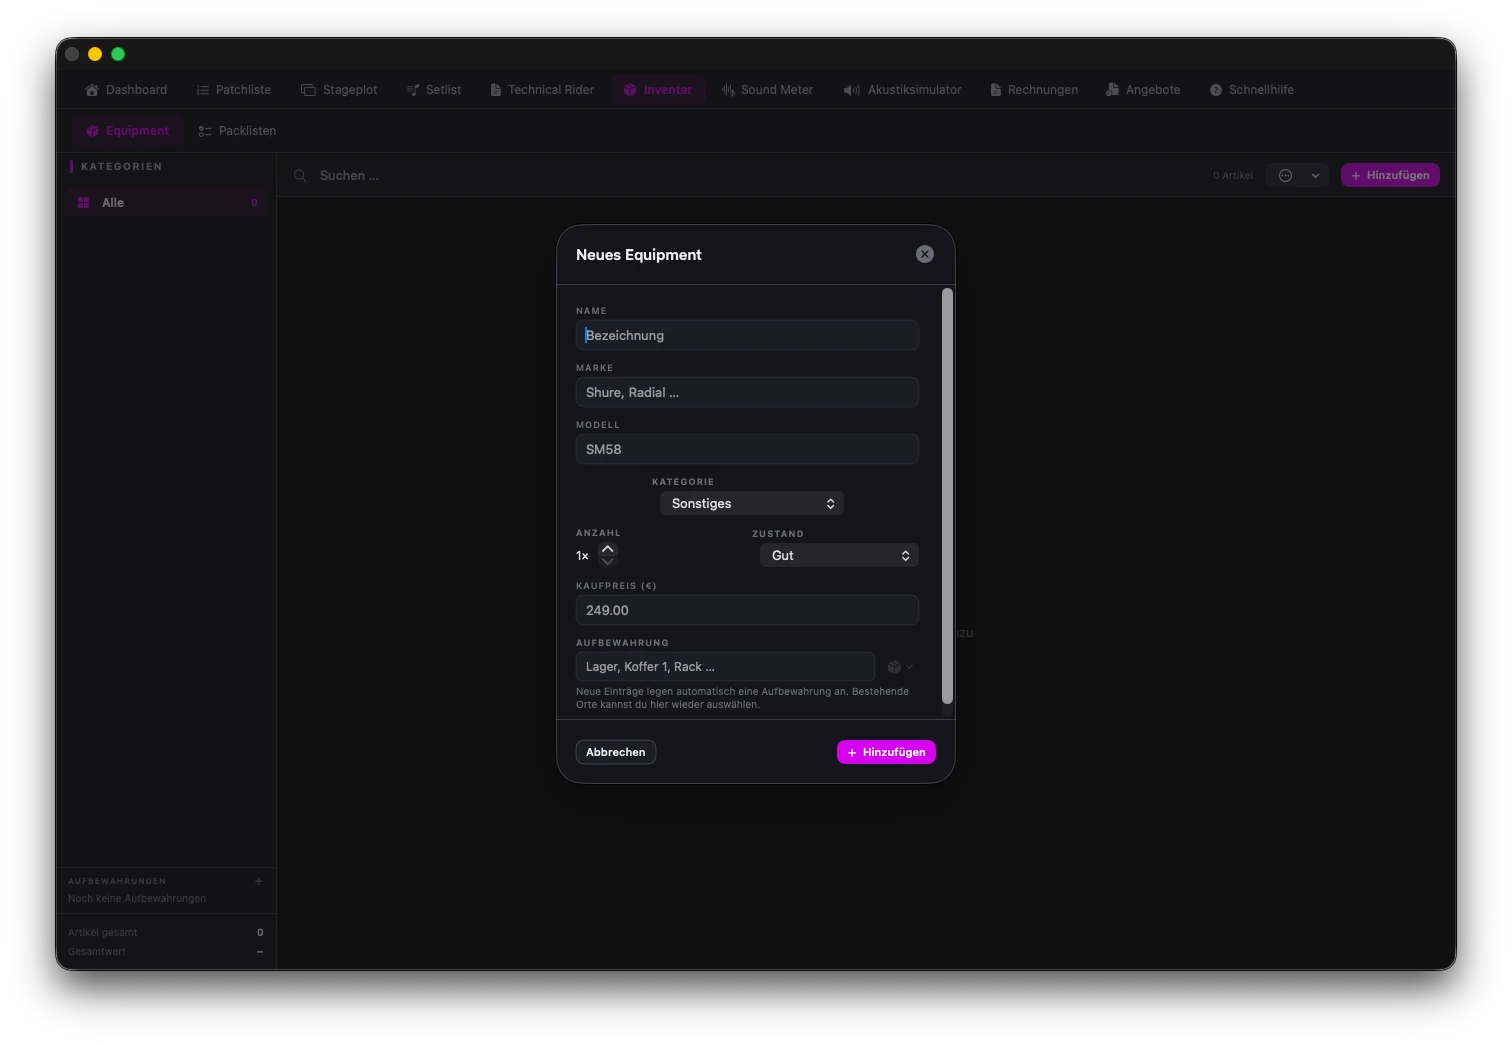Image resolution: width=1512 pixels, height=1044 pixels.
Task: Open the Angebote tab
Action: click(x=1143, y=90)
